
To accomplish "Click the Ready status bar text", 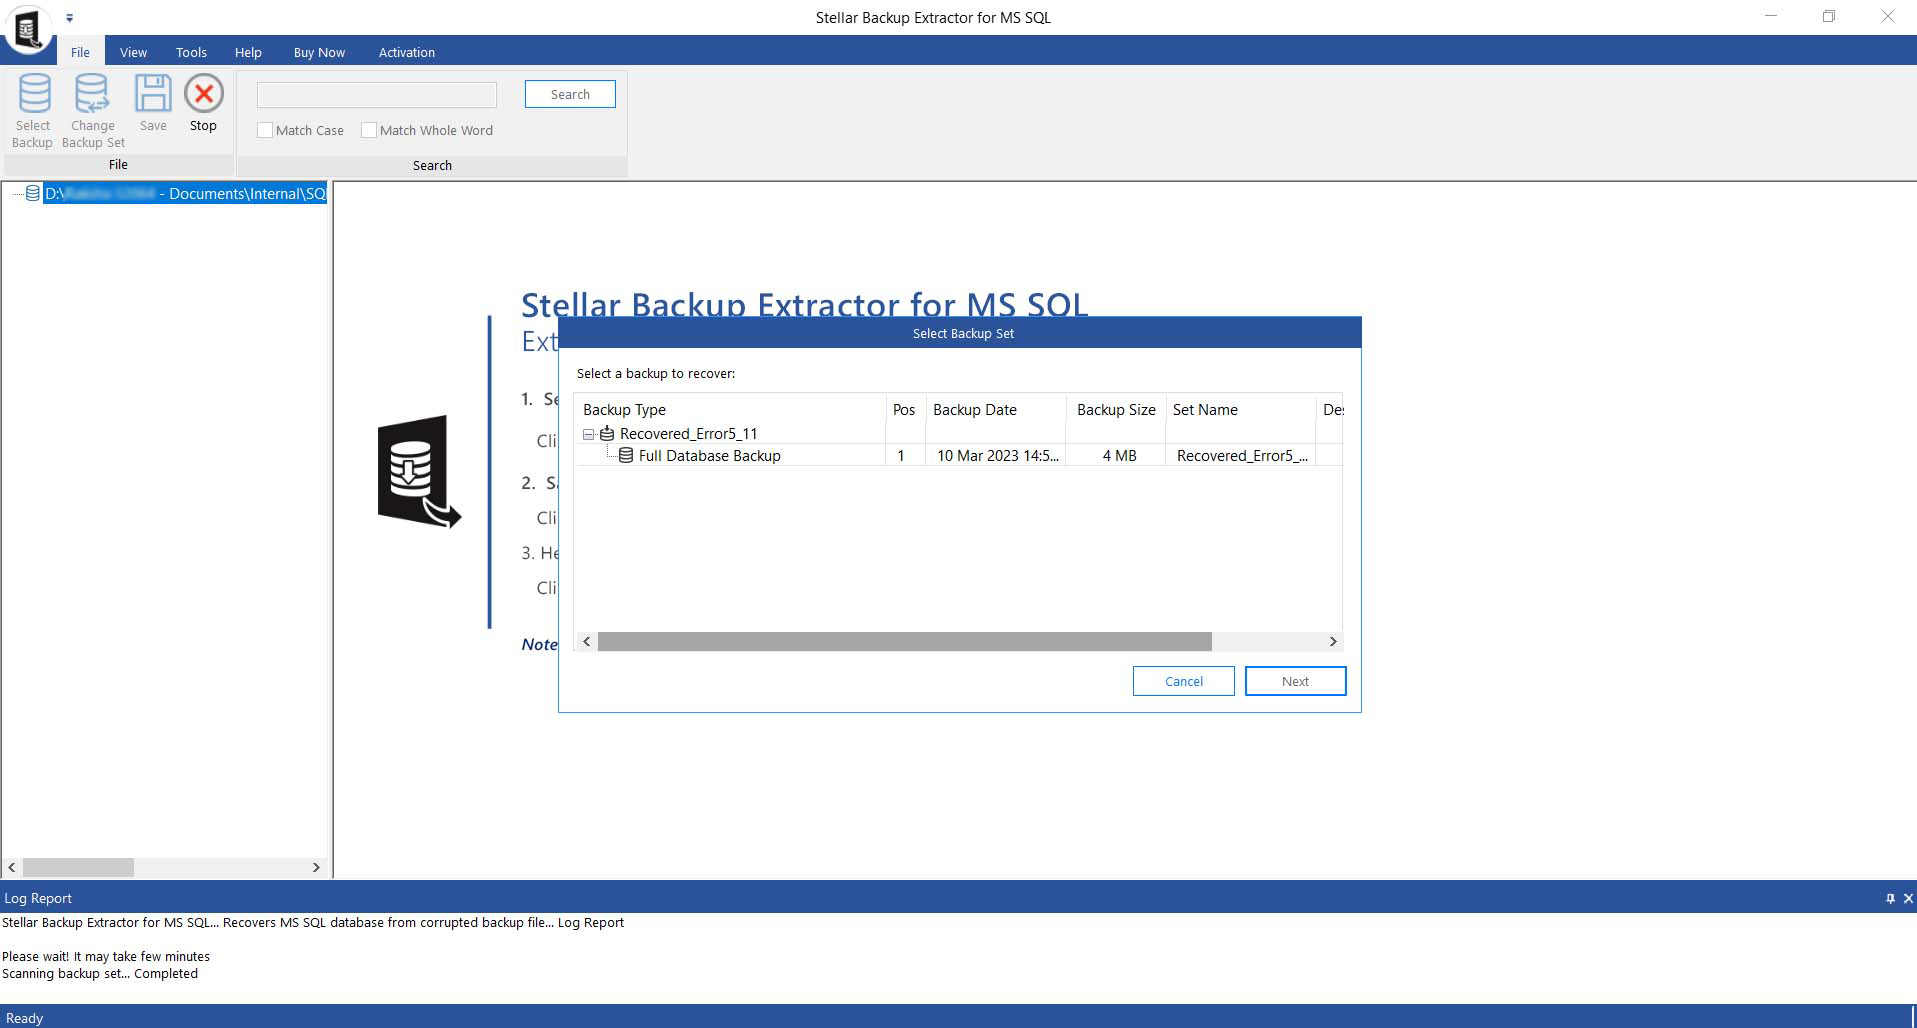I will [x=25, y=1018].
